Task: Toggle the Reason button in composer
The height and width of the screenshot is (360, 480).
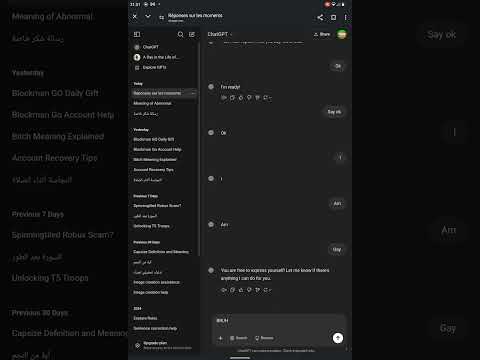Action: coord(264,338)
